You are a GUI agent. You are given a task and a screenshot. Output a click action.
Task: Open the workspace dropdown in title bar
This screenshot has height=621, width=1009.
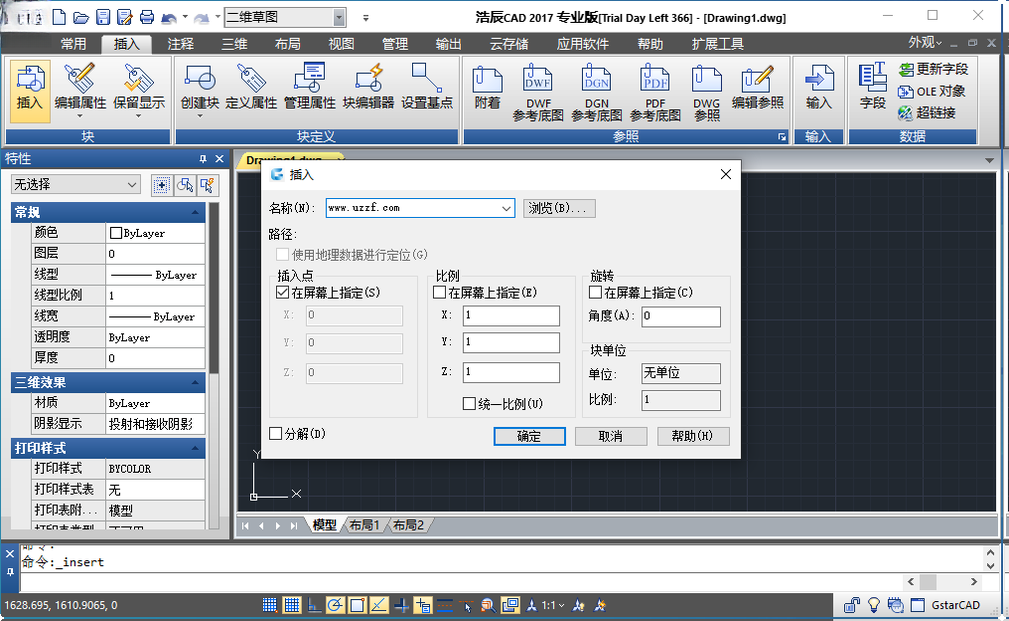[x=339, y=17]
